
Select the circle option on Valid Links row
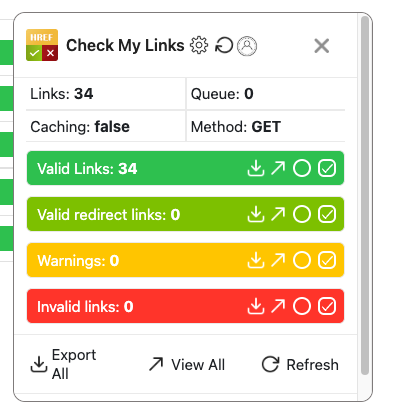pyautogui.click(x=302, y=168)
